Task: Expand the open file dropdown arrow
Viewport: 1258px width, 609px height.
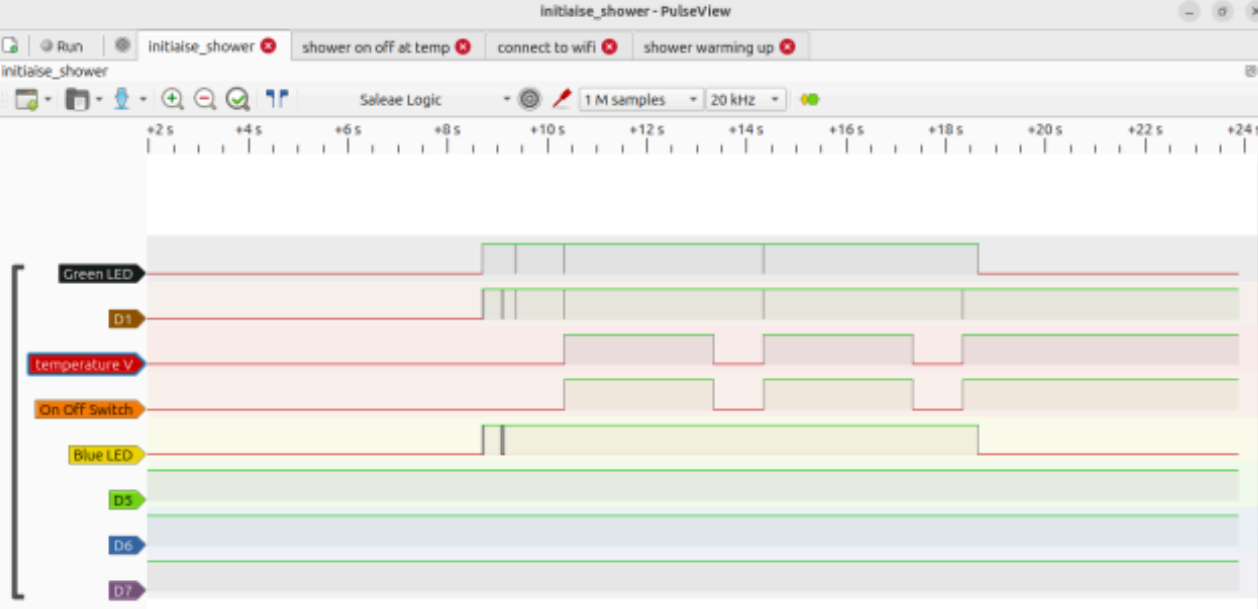Action: pyautogui.click(x=99, y=99)
